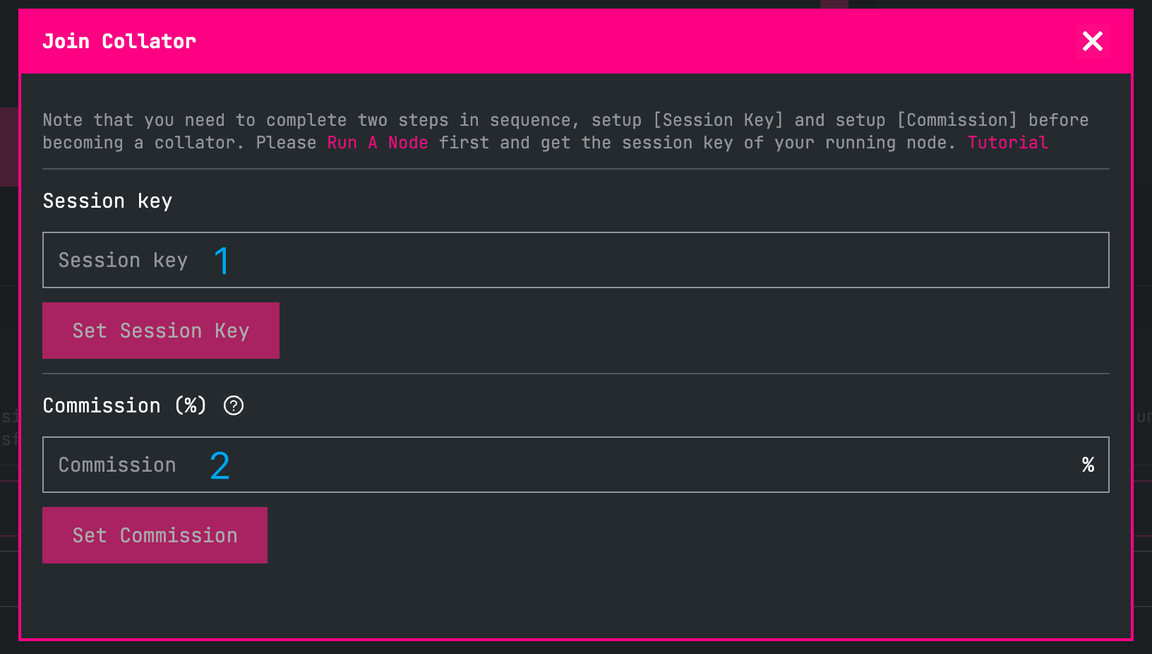The image size is (1152, 654).
Task: Click the Commission help question mark icon
Action: point(233,405)
